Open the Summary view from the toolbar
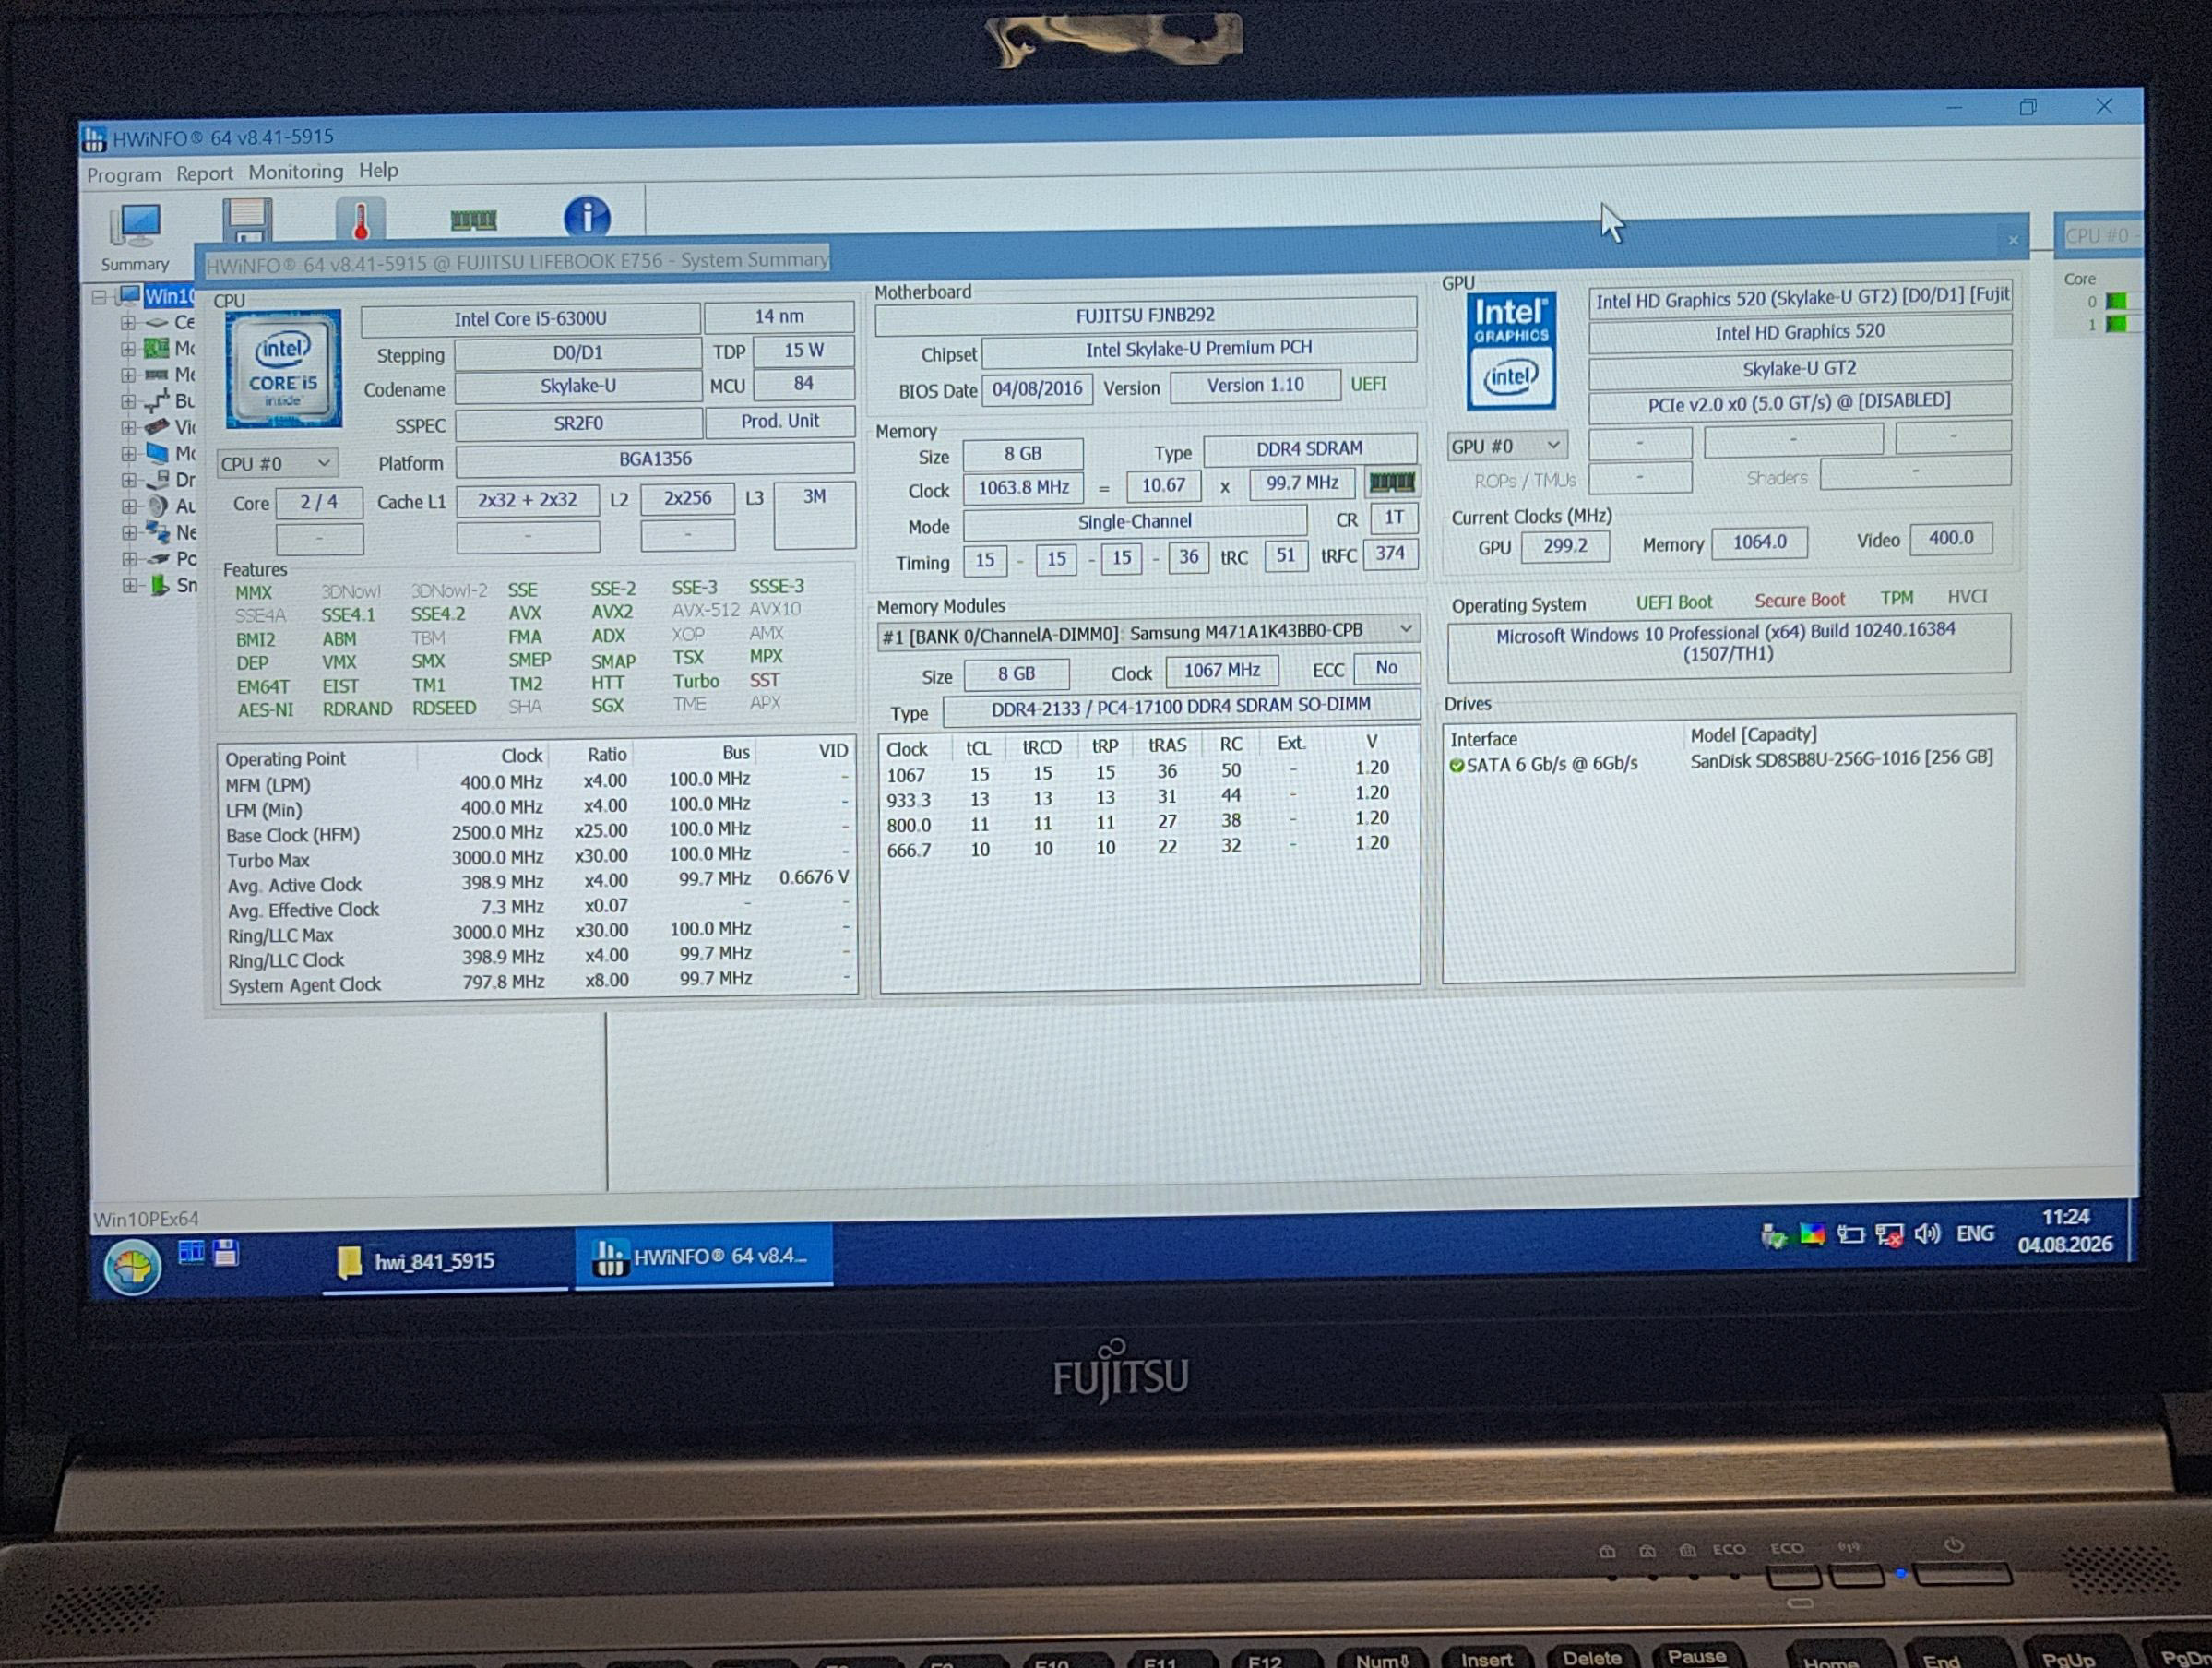2212x1668 pixels. (x=135, y=238)
